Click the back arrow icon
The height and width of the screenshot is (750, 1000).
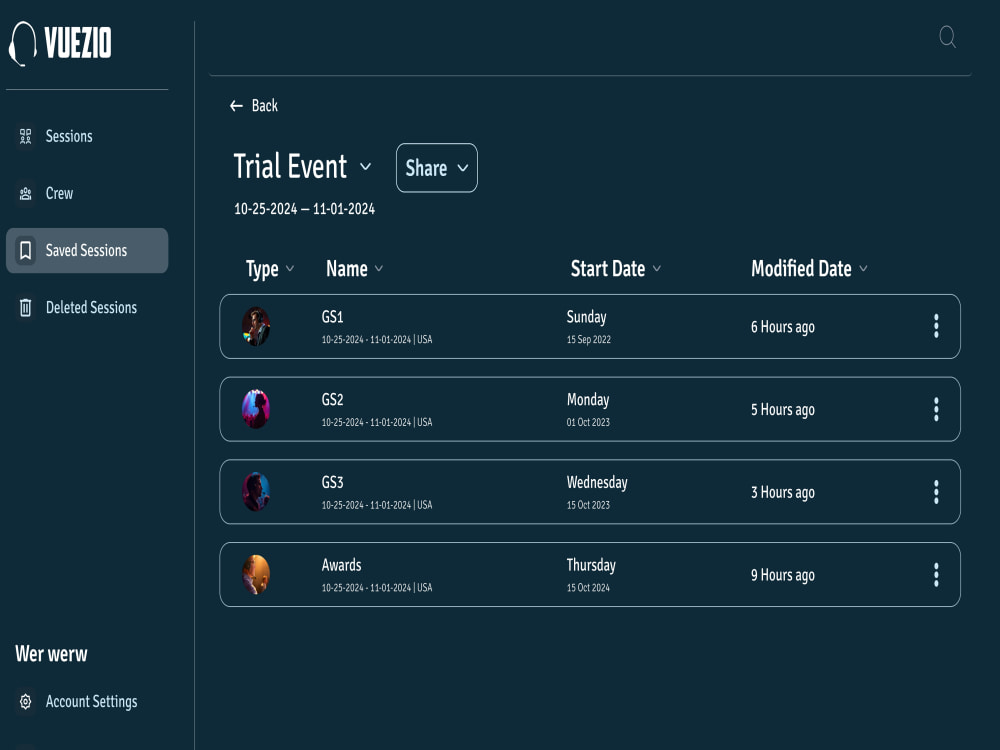(236, 106)
